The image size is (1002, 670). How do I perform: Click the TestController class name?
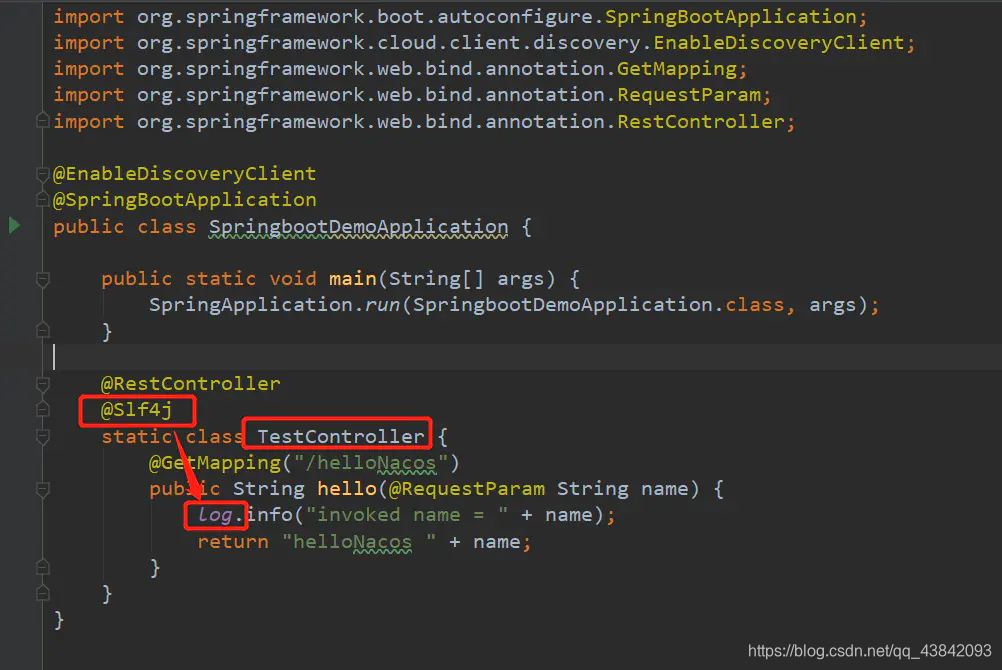pos(341,437)
